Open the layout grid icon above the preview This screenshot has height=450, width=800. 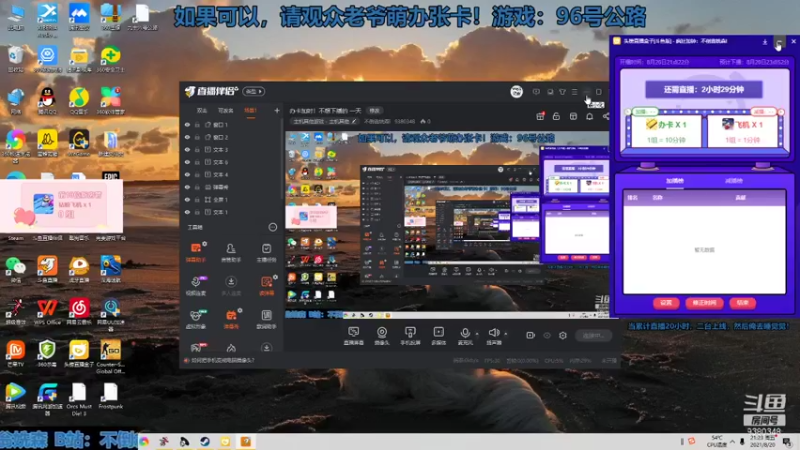coord(573,116)
